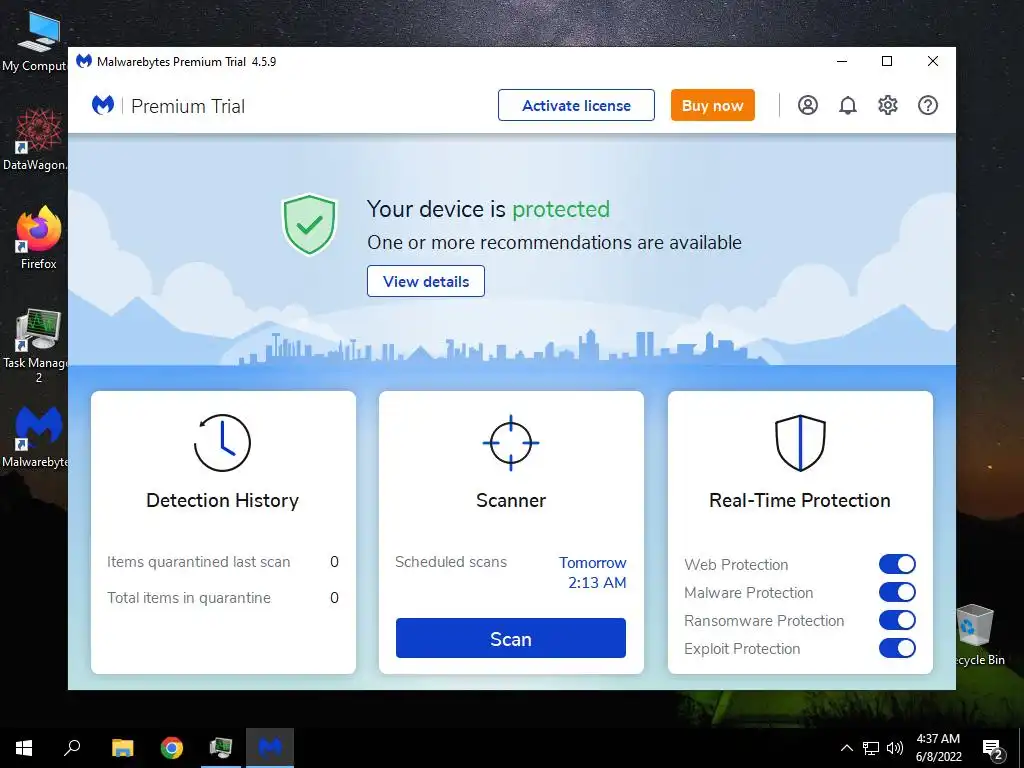Open scheduled scan Tomorrow 2:13 AM link

pyautogui.click(x=593, y=573)
